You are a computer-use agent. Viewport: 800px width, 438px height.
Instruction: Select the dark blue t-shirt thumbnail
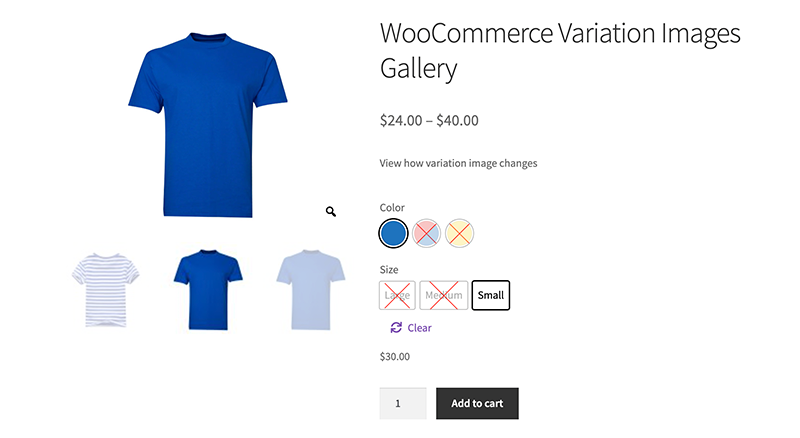(x=208, y=289)
